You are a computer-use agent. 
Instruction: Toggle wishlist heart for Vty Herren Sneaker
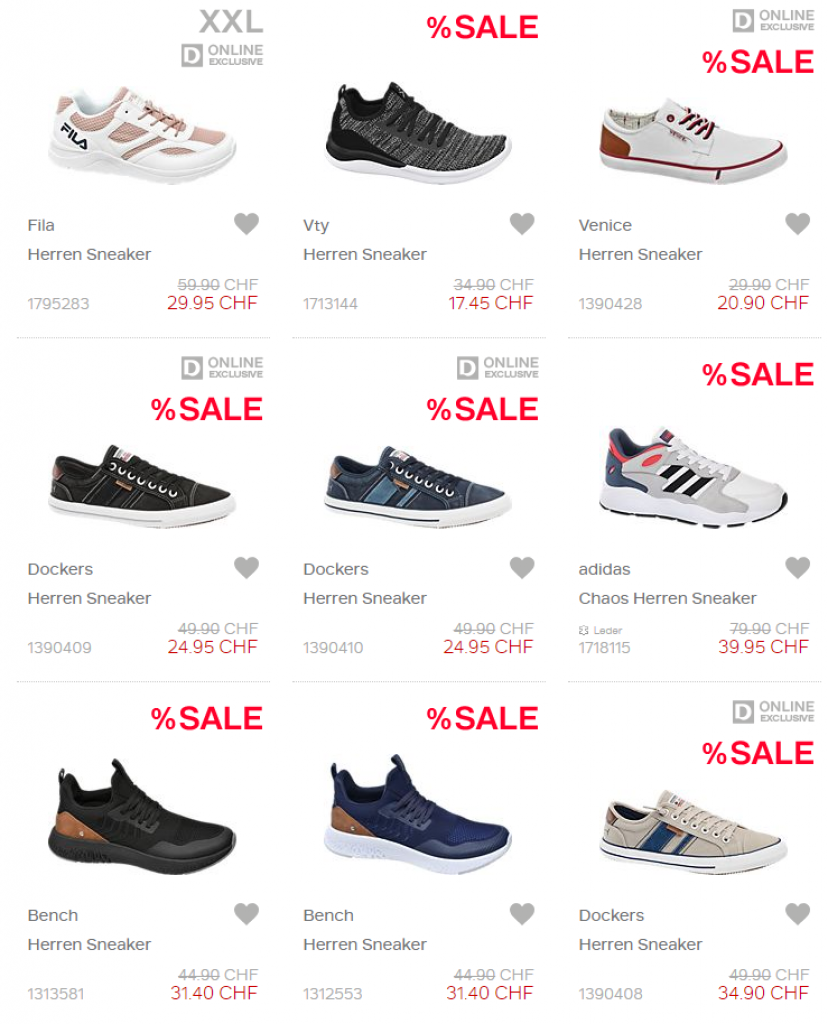522,224
